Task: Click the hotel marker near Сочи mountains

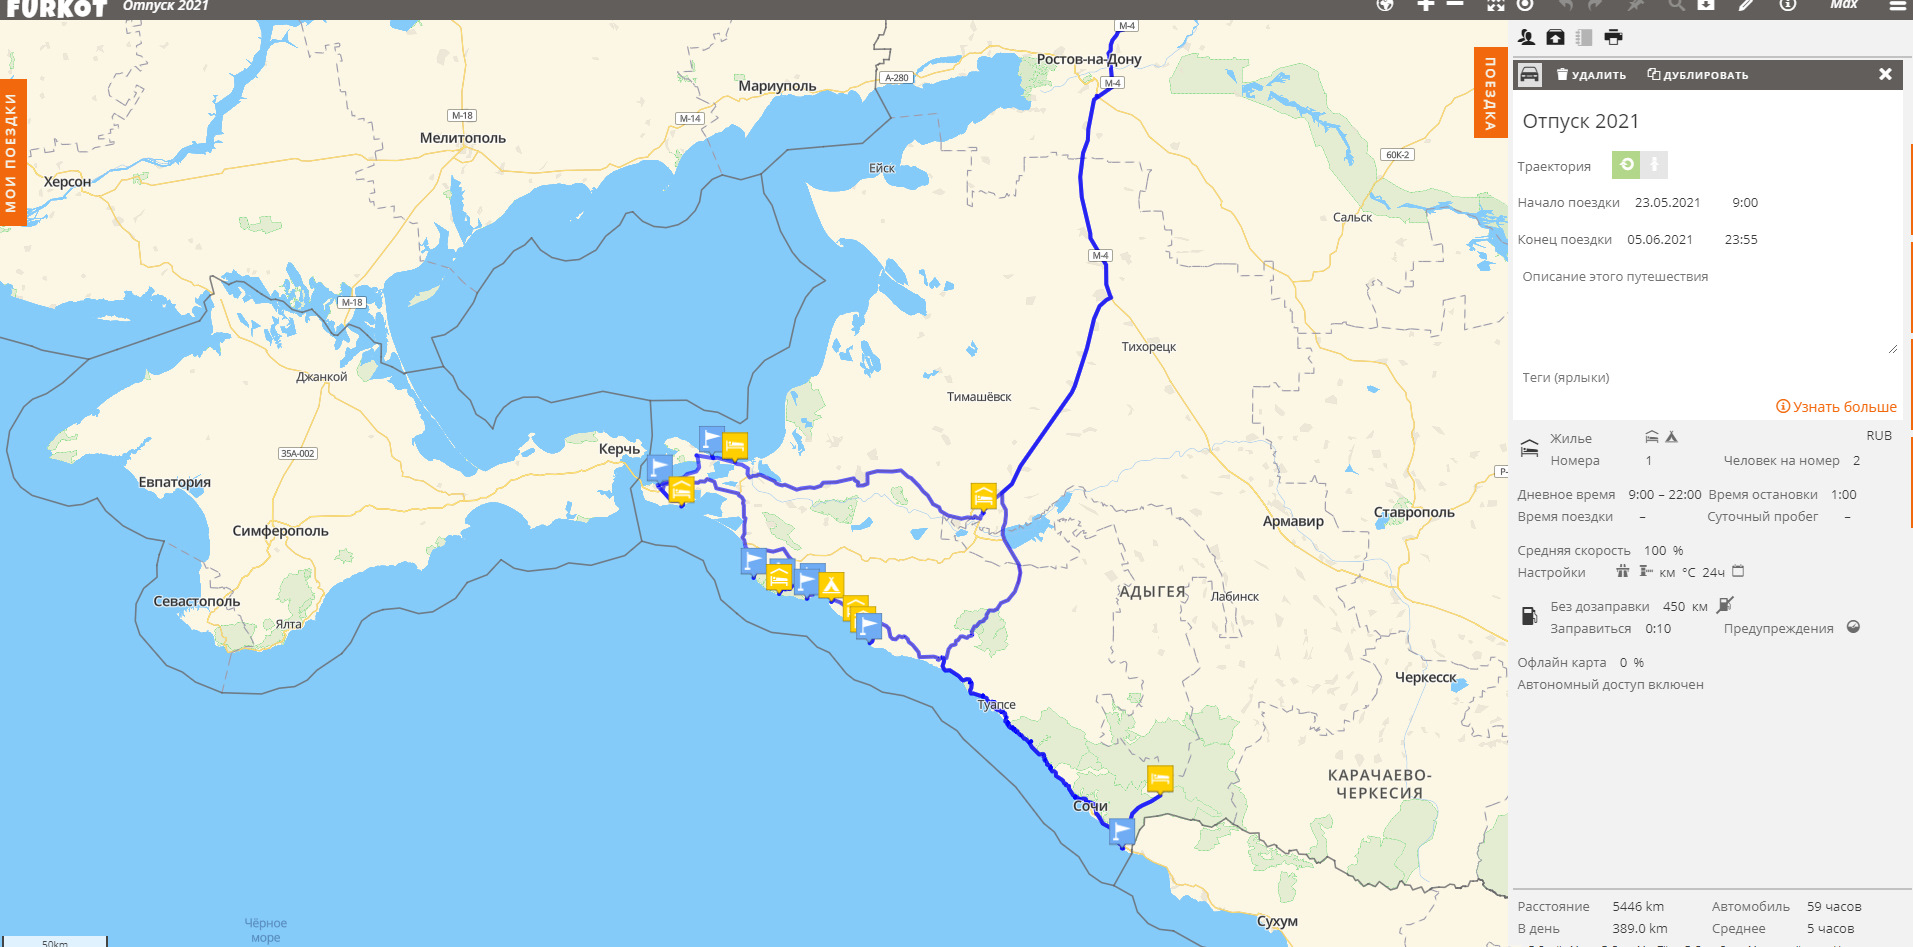Action: pyautogui.click(x=1160, y=778)
